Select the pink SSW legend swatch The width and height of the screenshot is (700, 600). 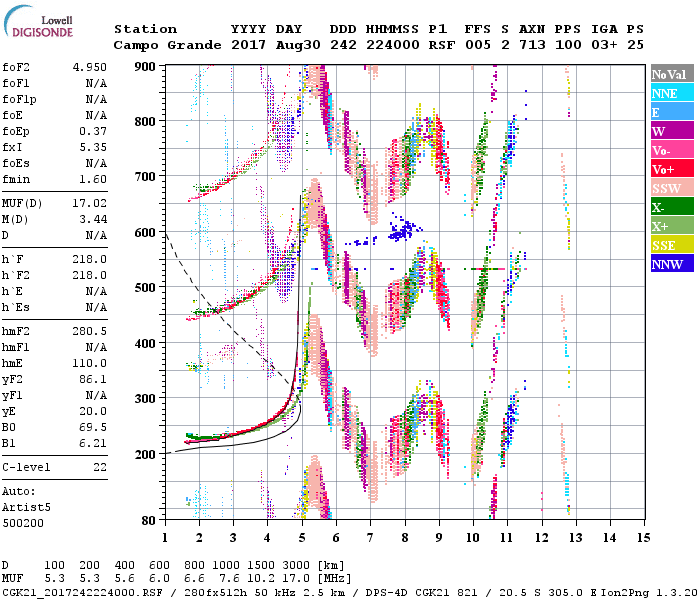670,189
